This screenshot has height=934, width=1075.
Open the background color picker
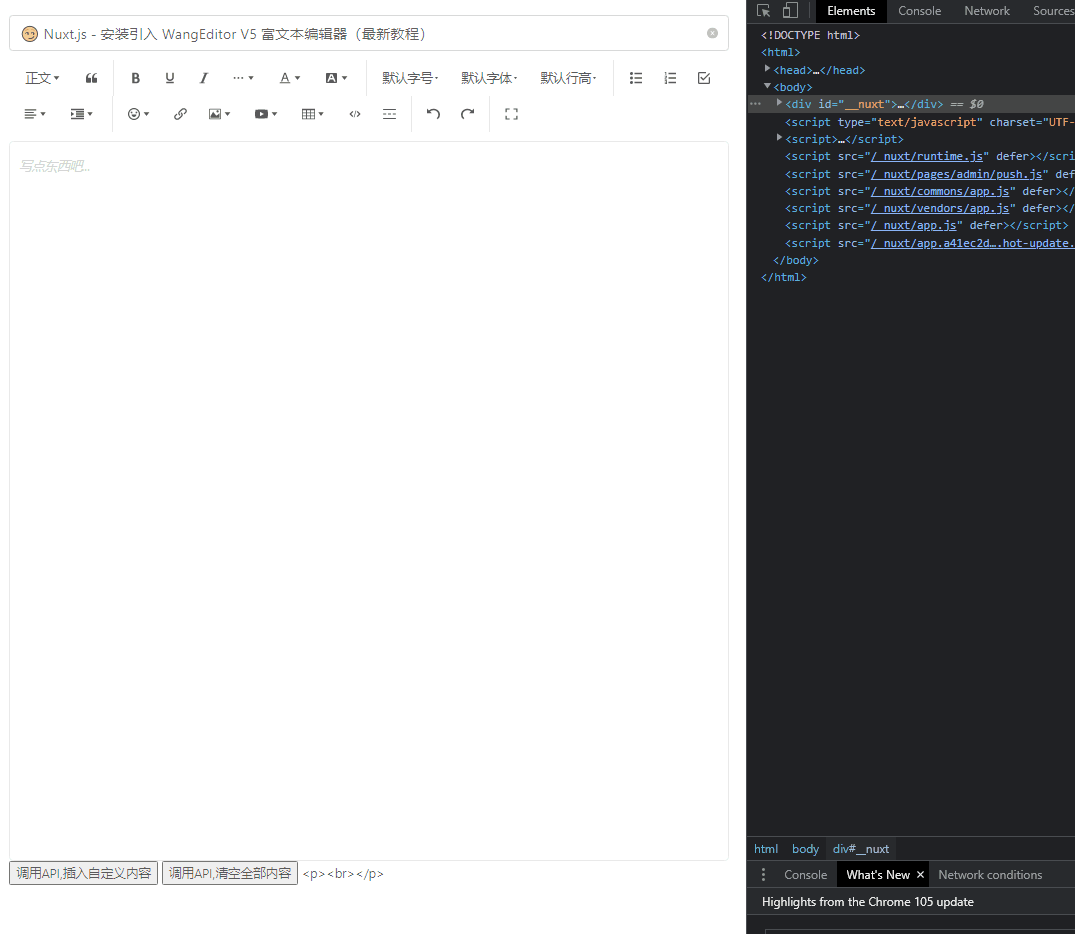(x=336, y=78)
